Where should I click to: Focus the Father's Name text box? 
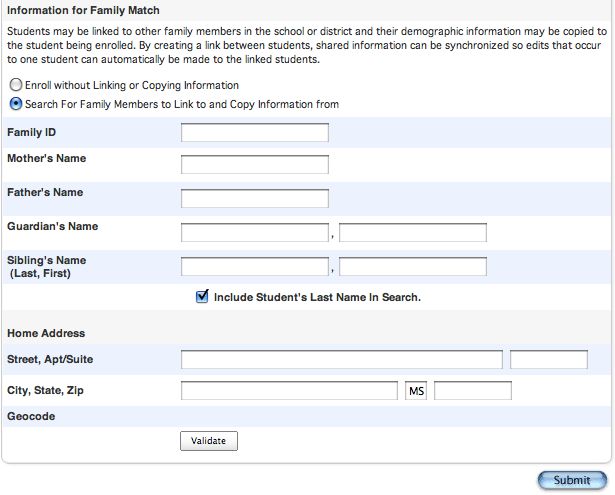click(255, 198)
